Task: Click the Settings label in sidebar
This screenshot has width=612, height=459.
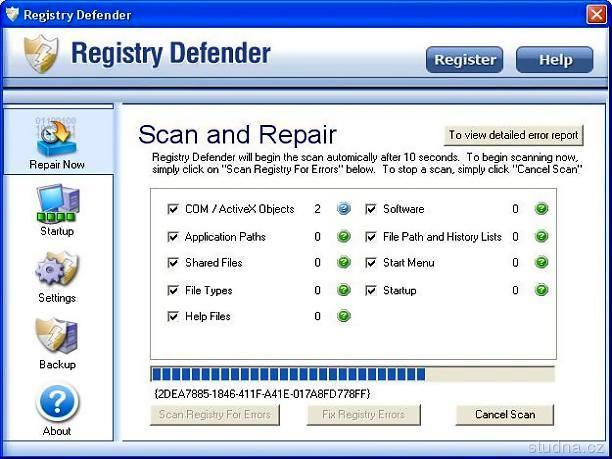Action: 57,298
